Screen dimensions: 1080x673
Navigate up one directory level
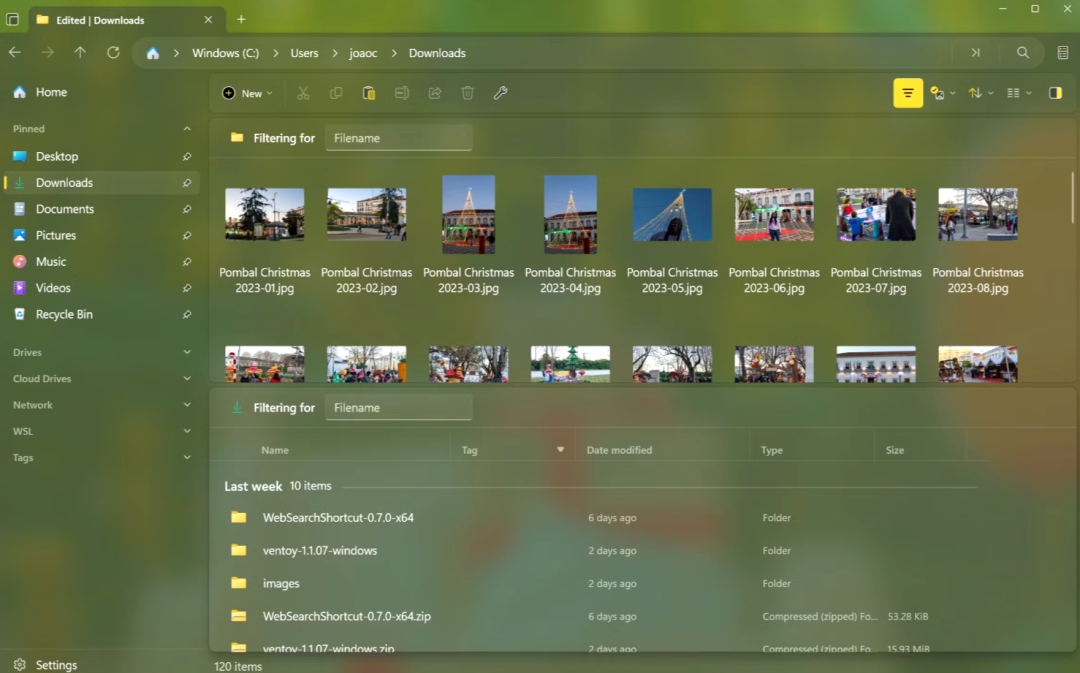(x=80, y=52)
